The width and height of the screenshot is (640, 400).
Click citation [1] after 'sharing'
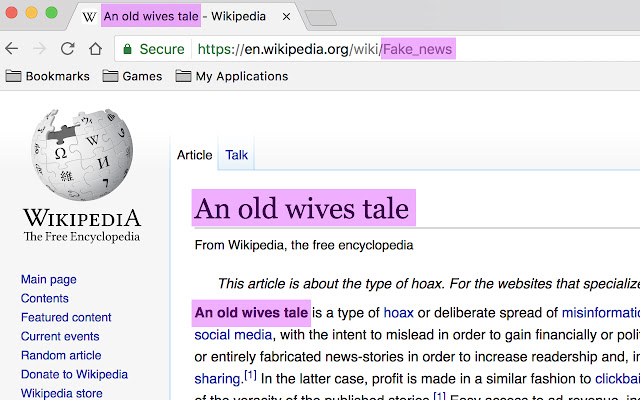pos(250,375)
